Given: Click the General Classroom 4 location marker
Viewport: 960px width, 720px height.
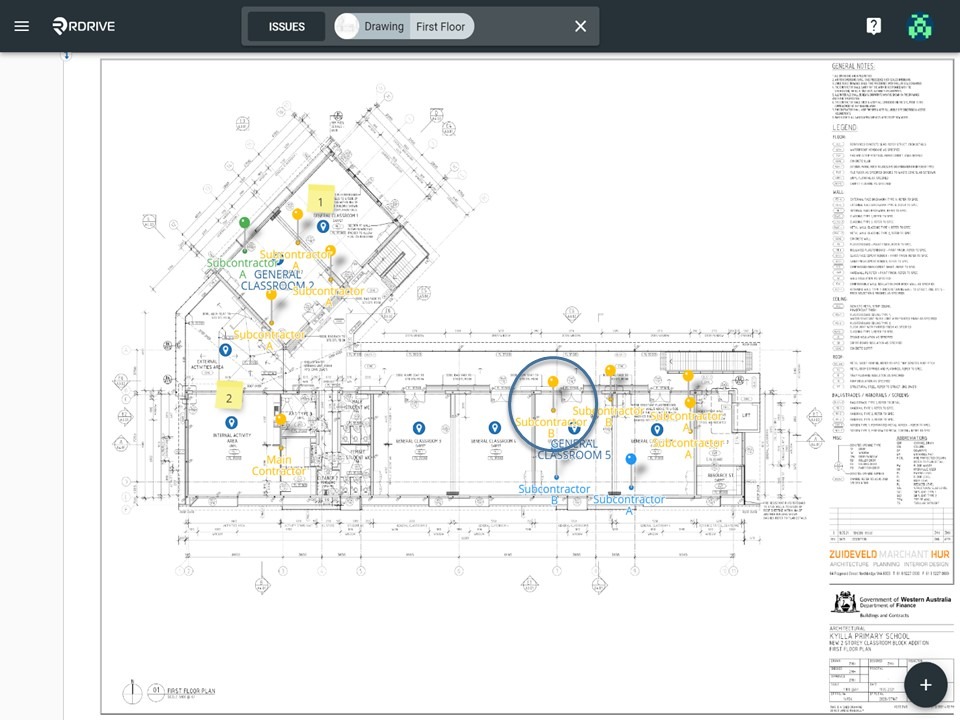Looking at the screenshot, I should [x=495, y=427].
